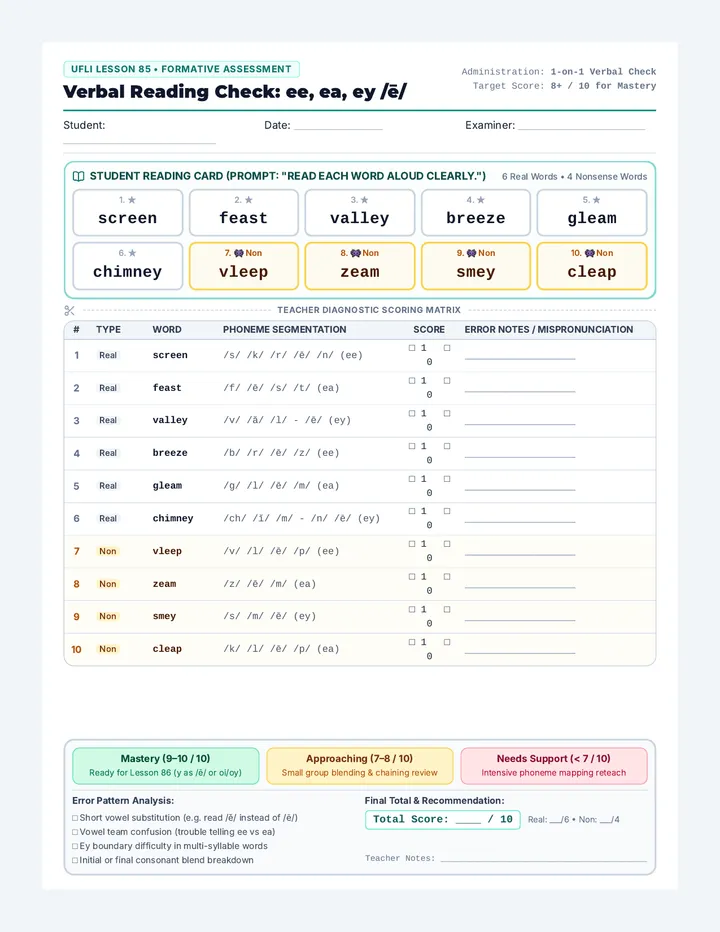The image size is (720, 932).
Task: Click the '6 Real Words • 4 Nonsense Words' note
Action: point(574,177)
